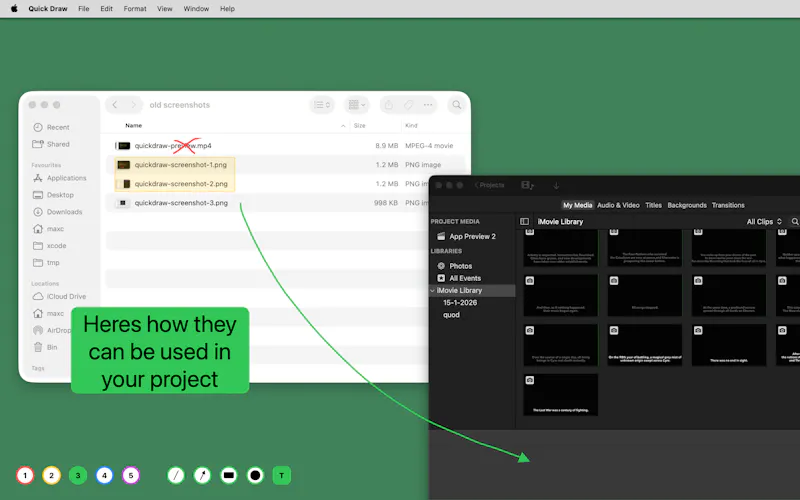Screen dimensions: 800x500
Task: Choose the yellow color swatch numbered 2
Action: [52, 476]
